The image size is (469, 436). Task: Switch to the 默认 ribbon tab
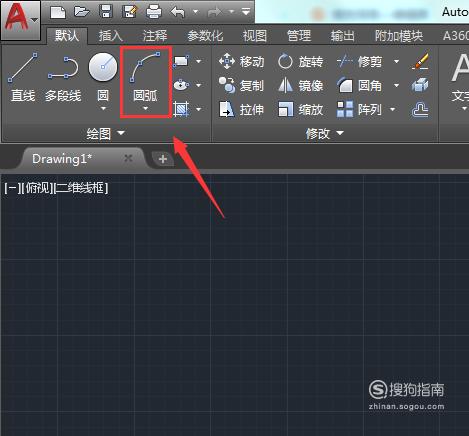tap(67, 35)
